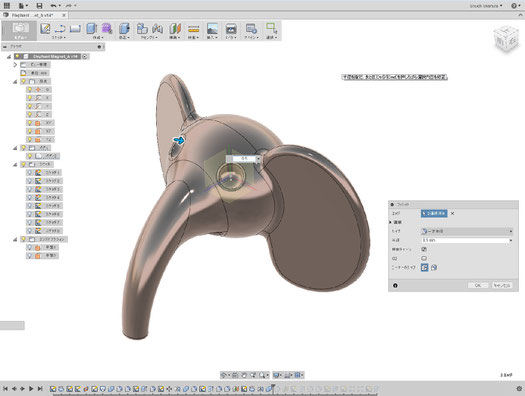Image resolution: width=525 pixels, height=396 pixels.
Task: Click the radius input field in dialog
Action: click(x=464, y=240)
